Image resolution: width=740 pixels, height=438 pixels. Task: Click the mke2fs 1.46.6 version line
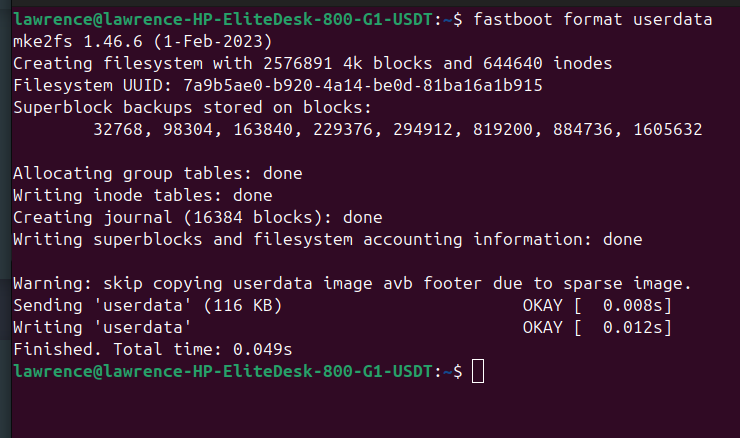[x=143, y=42]
